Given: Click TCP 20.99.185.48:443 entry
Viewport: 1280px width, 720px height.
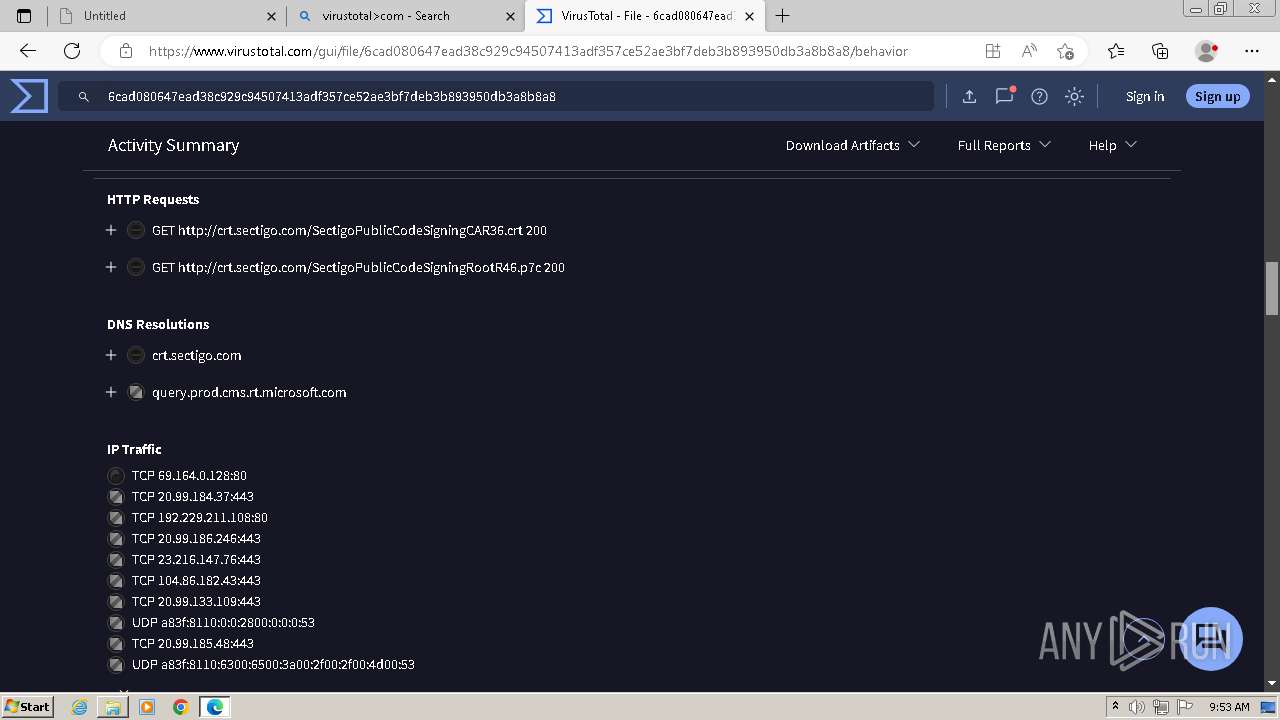Looking at the screenshot, I should pos(193,644).
